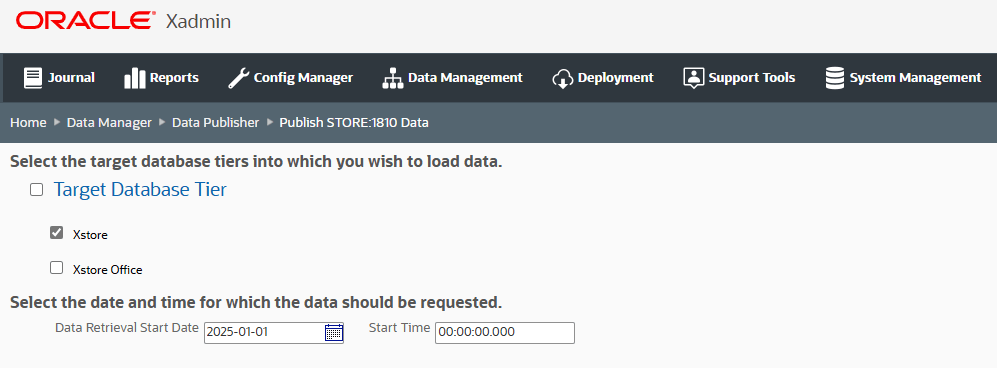
Task: Click the Journal book icon
Action: pyautogui.click(x=32, y=78)
